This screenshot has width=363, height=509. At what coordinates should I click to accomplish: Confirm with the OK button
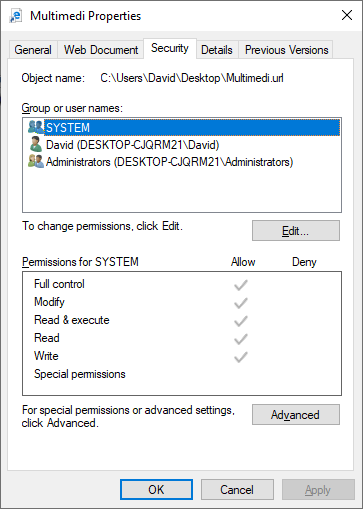[x=156, y=490]
